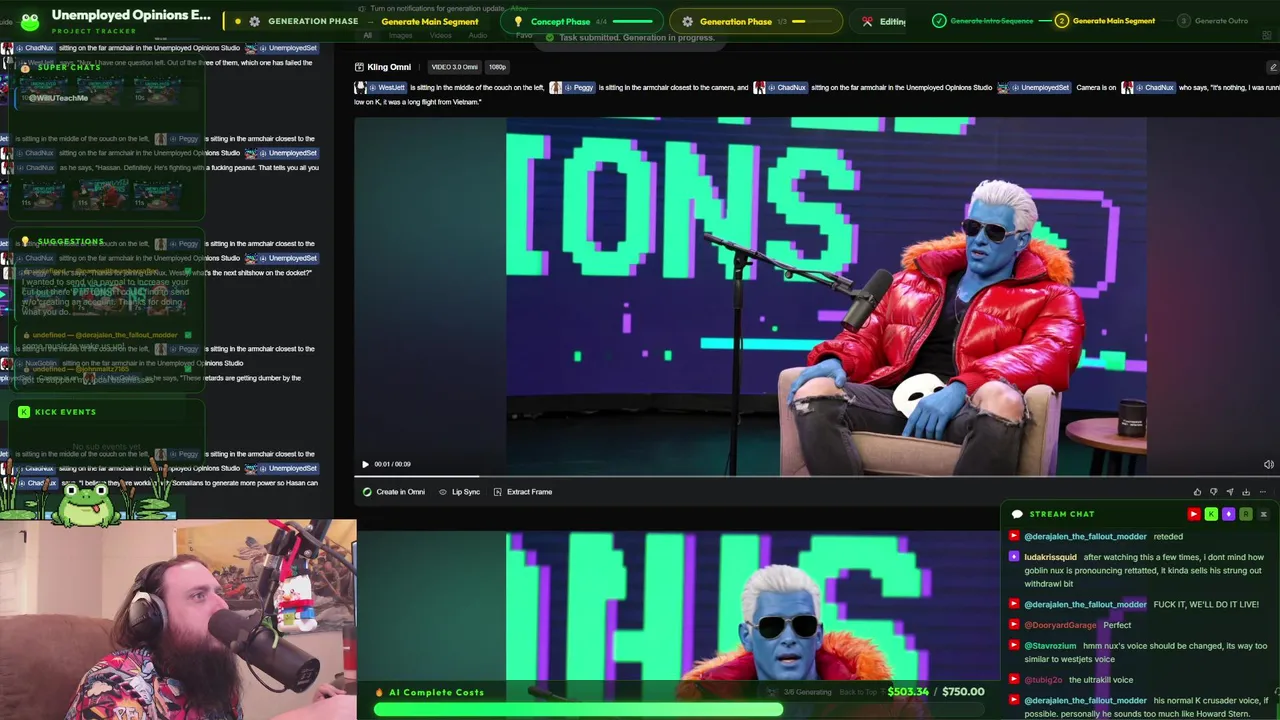
Task: Click the thumbs down icon under video
Action: click(x=1213, y=492)
